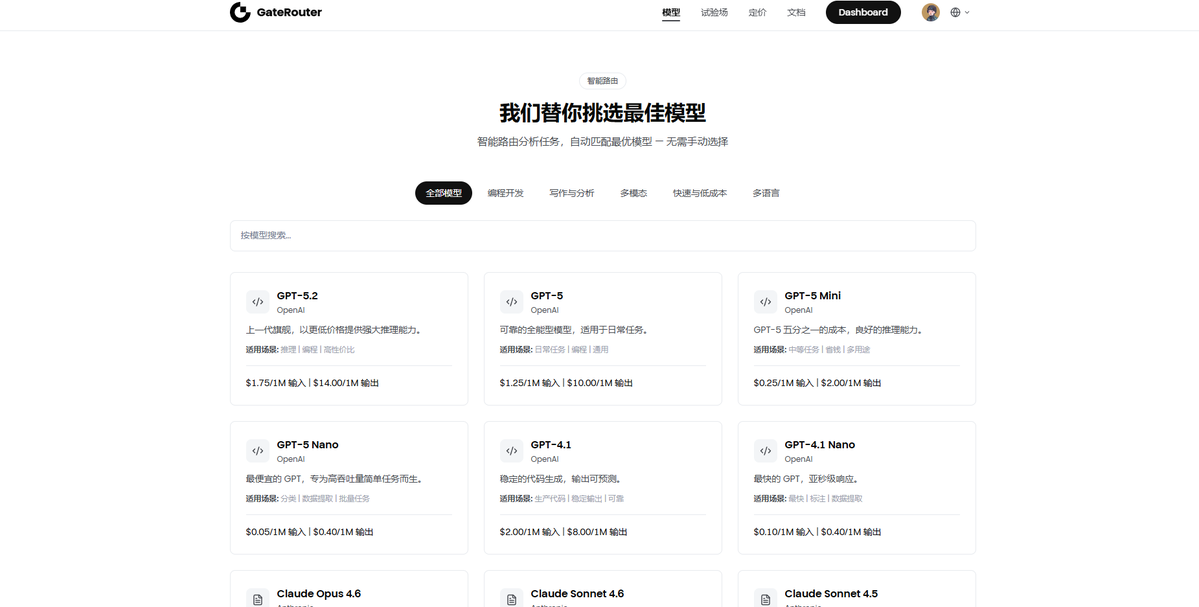The height and width of the screenshot is (607, 1199).
Task: Open the Claude Sonnet 4.5 title
Action: coord(831,594)
